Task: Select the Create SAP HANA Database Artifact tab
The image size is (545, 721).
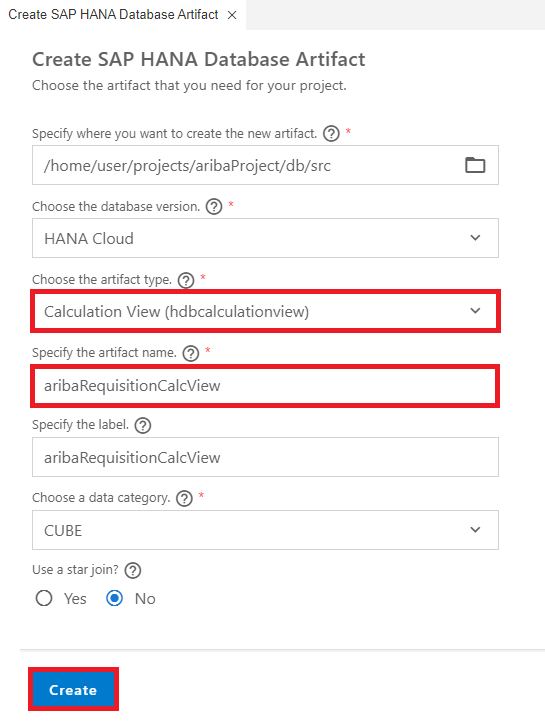Action: click(113, 15)
